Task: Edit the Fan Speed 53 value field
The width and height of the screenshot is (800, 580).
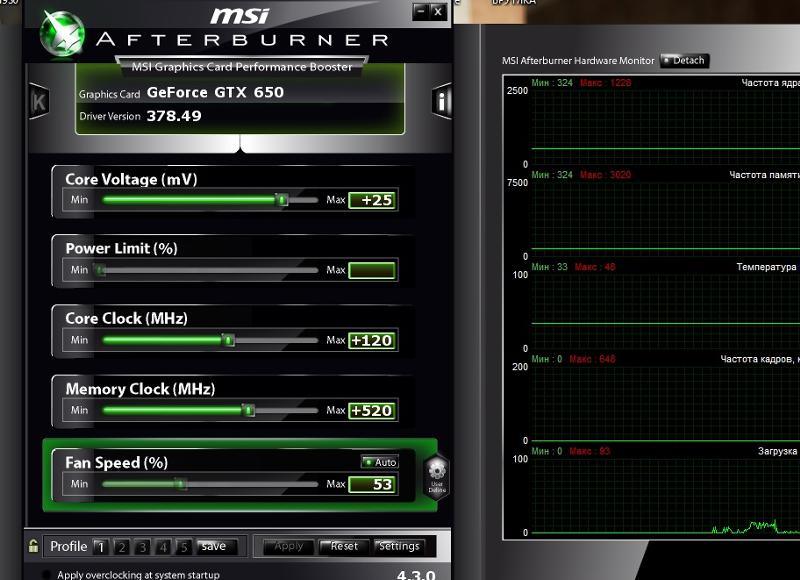Action: tap(372, 485)
